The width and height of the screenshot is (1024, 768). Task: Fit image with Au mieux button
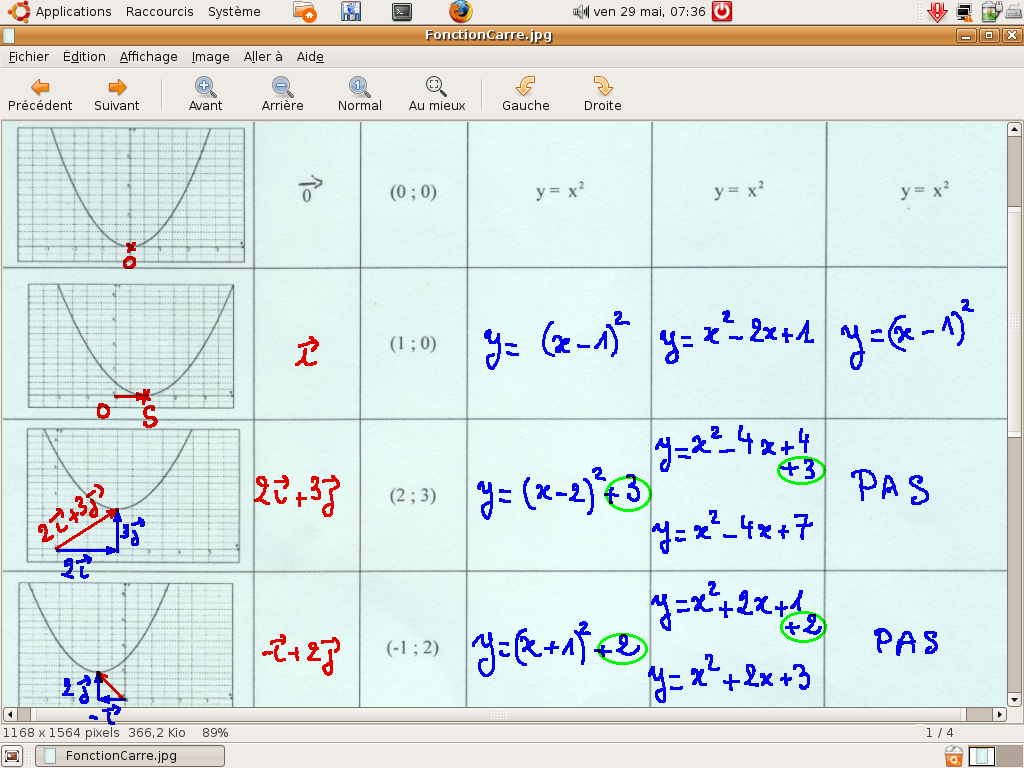(437, 95)
